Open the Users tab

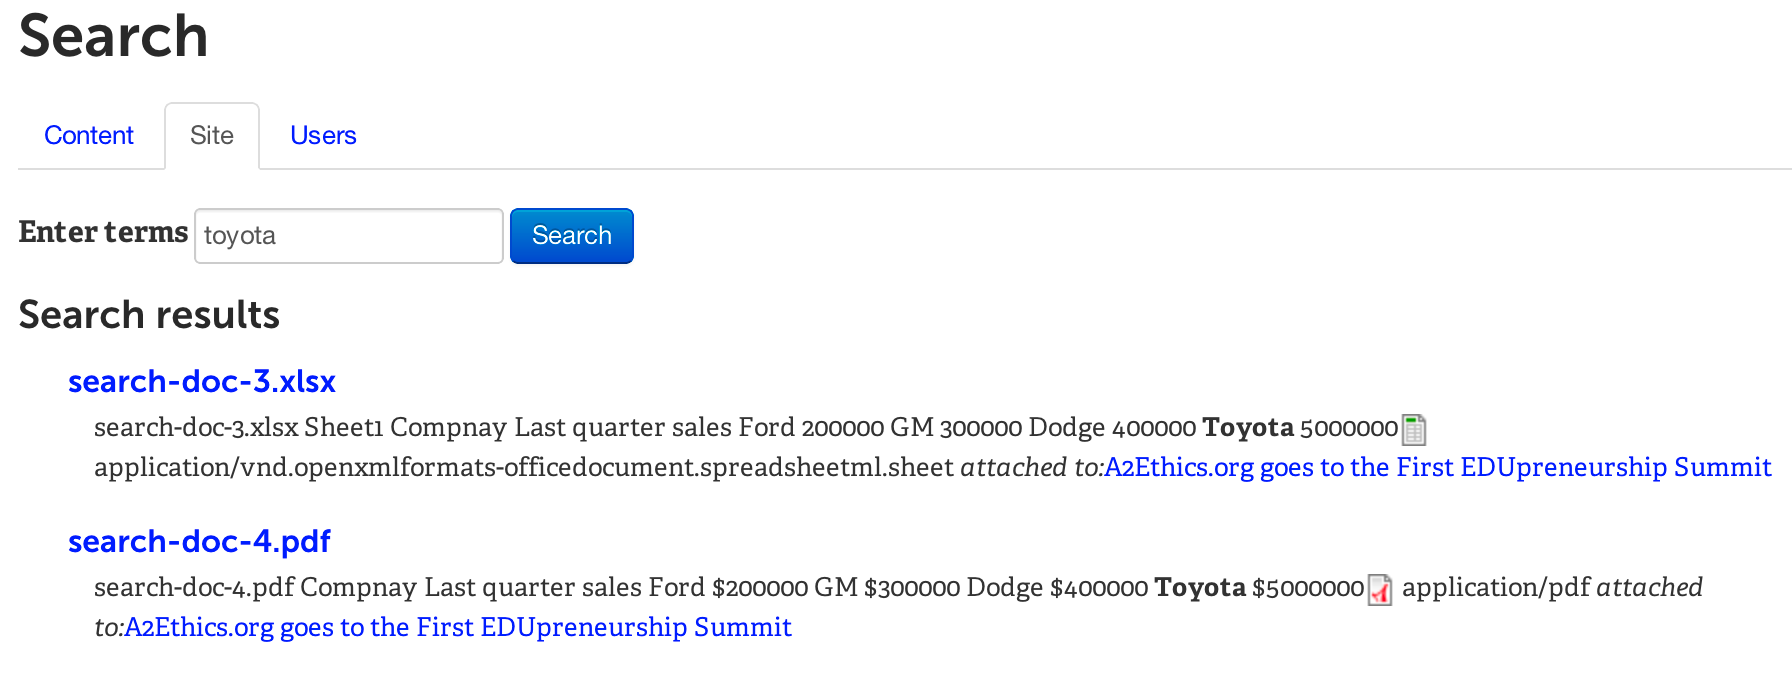(323, 135)
